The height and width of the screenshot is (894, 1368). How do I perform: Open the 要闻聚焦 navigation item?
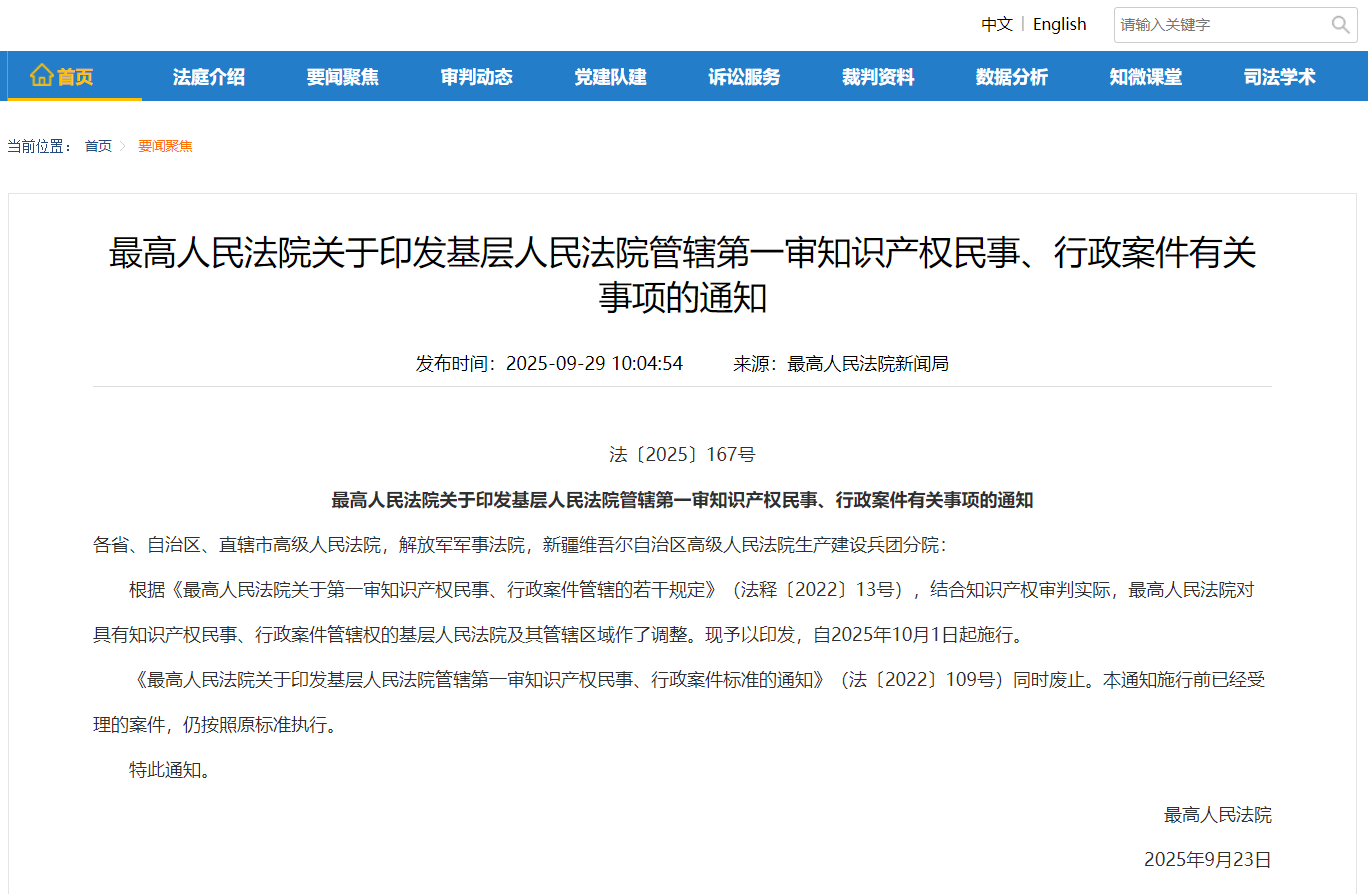[342, 77]
